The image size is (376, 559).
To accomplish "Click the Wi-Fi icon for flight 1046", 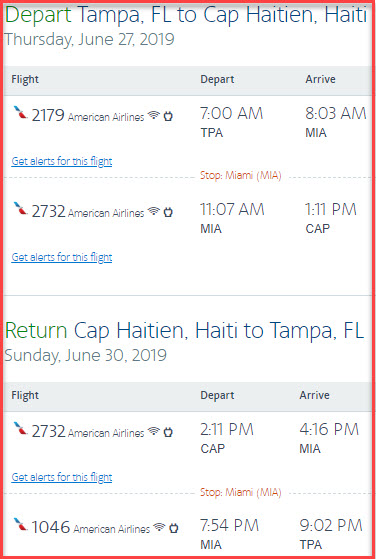I will (x=160, y=527).
